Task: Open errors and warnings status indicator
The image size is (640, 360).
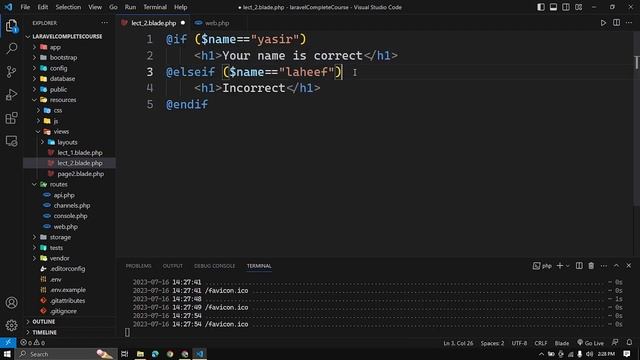Action: [x=32, y=342]
